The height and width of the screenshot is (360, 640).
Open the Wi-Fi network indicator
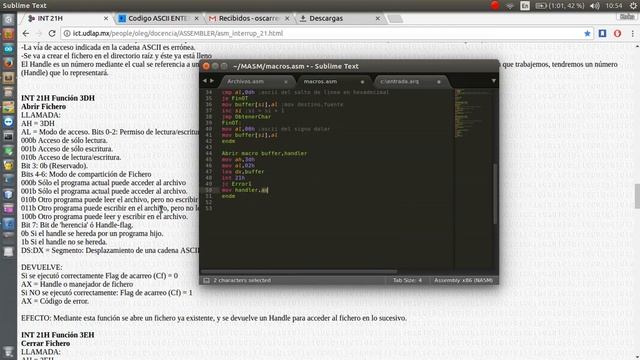(x=510, y=6)
